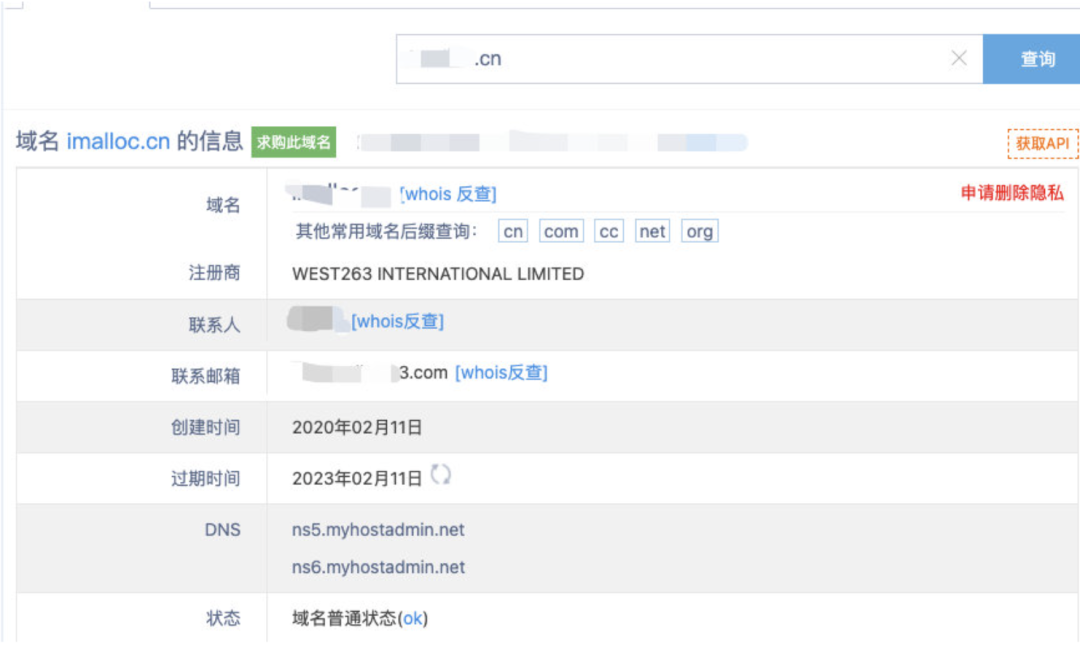Select the net suffix lookup

(652, 231)
